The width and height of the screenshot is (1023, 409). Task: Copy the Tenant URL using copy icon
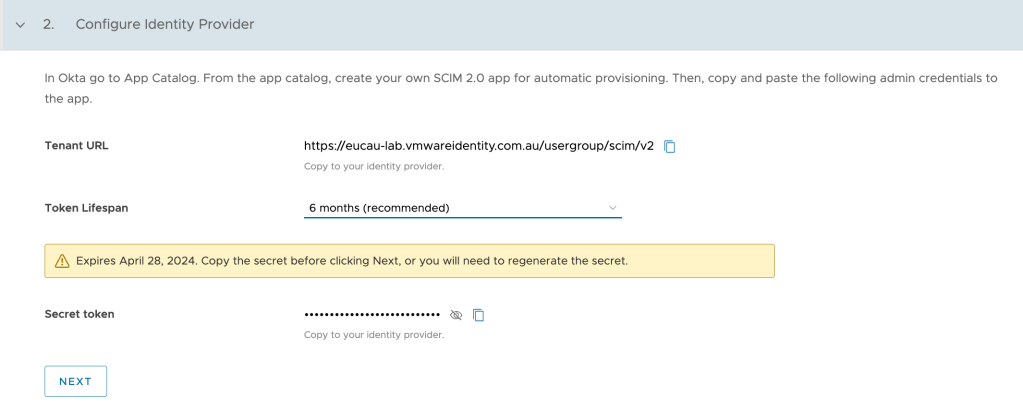(x=670, y=146)
